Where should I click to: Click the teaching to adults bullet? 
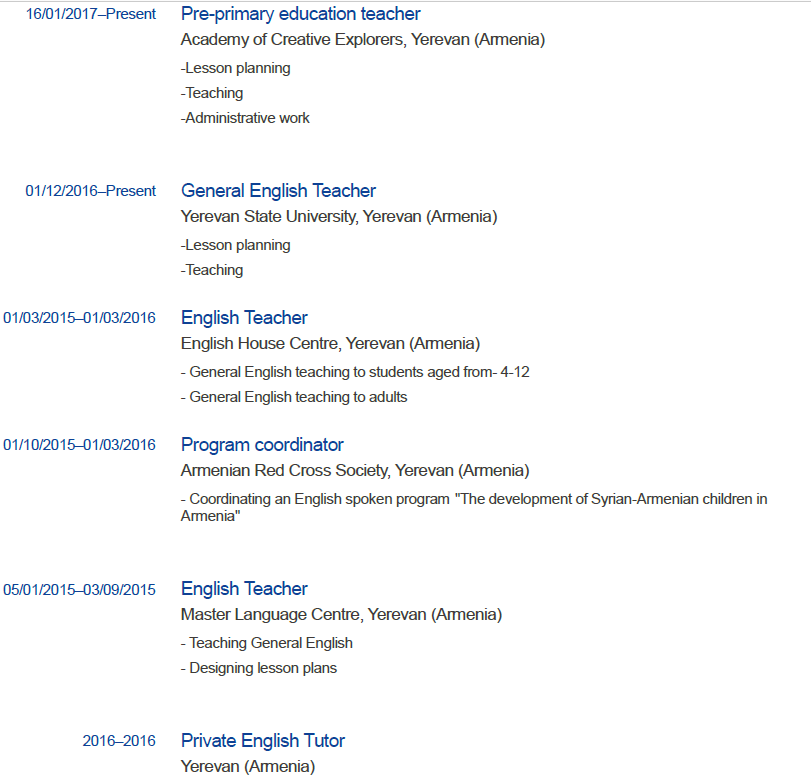[294, 397]
